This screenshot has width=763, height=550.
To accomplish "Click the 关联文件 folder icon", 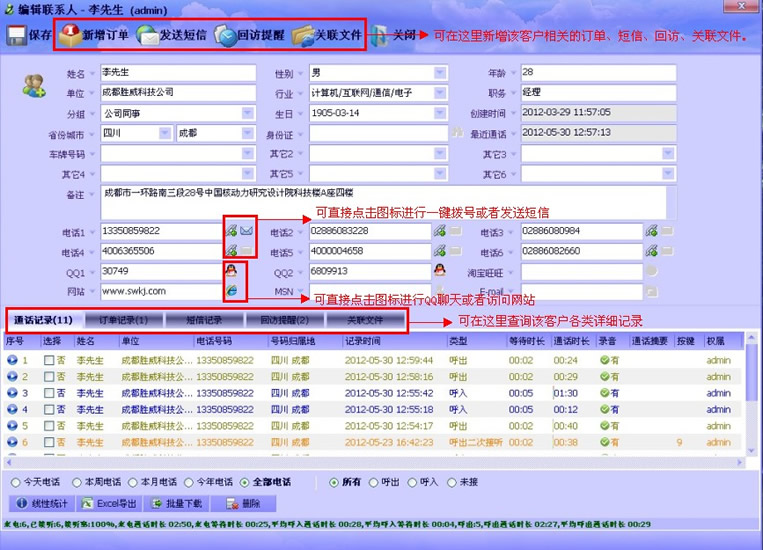I will pos(303,36).
